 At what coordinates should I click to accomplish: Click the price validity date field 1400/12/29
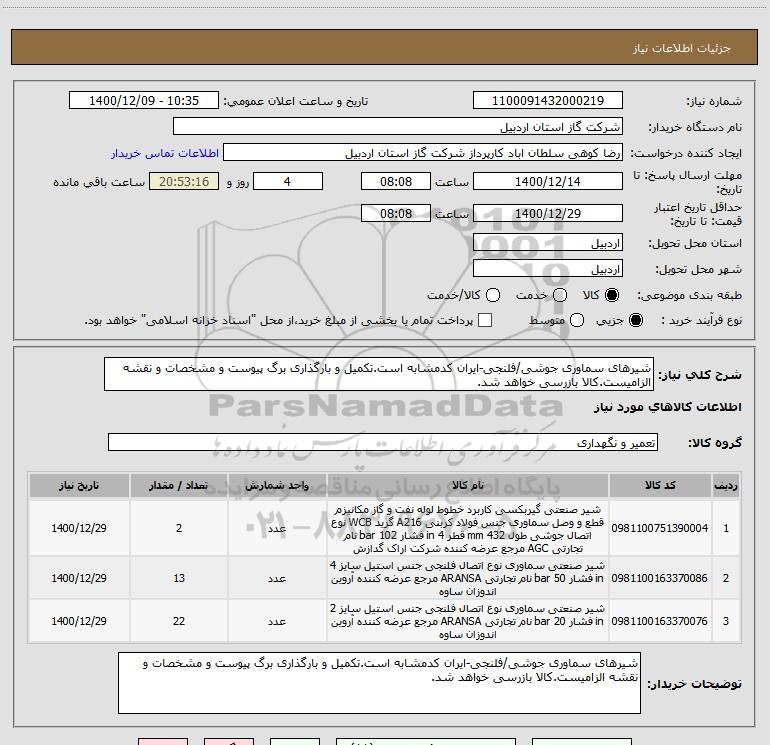(548, 214)
